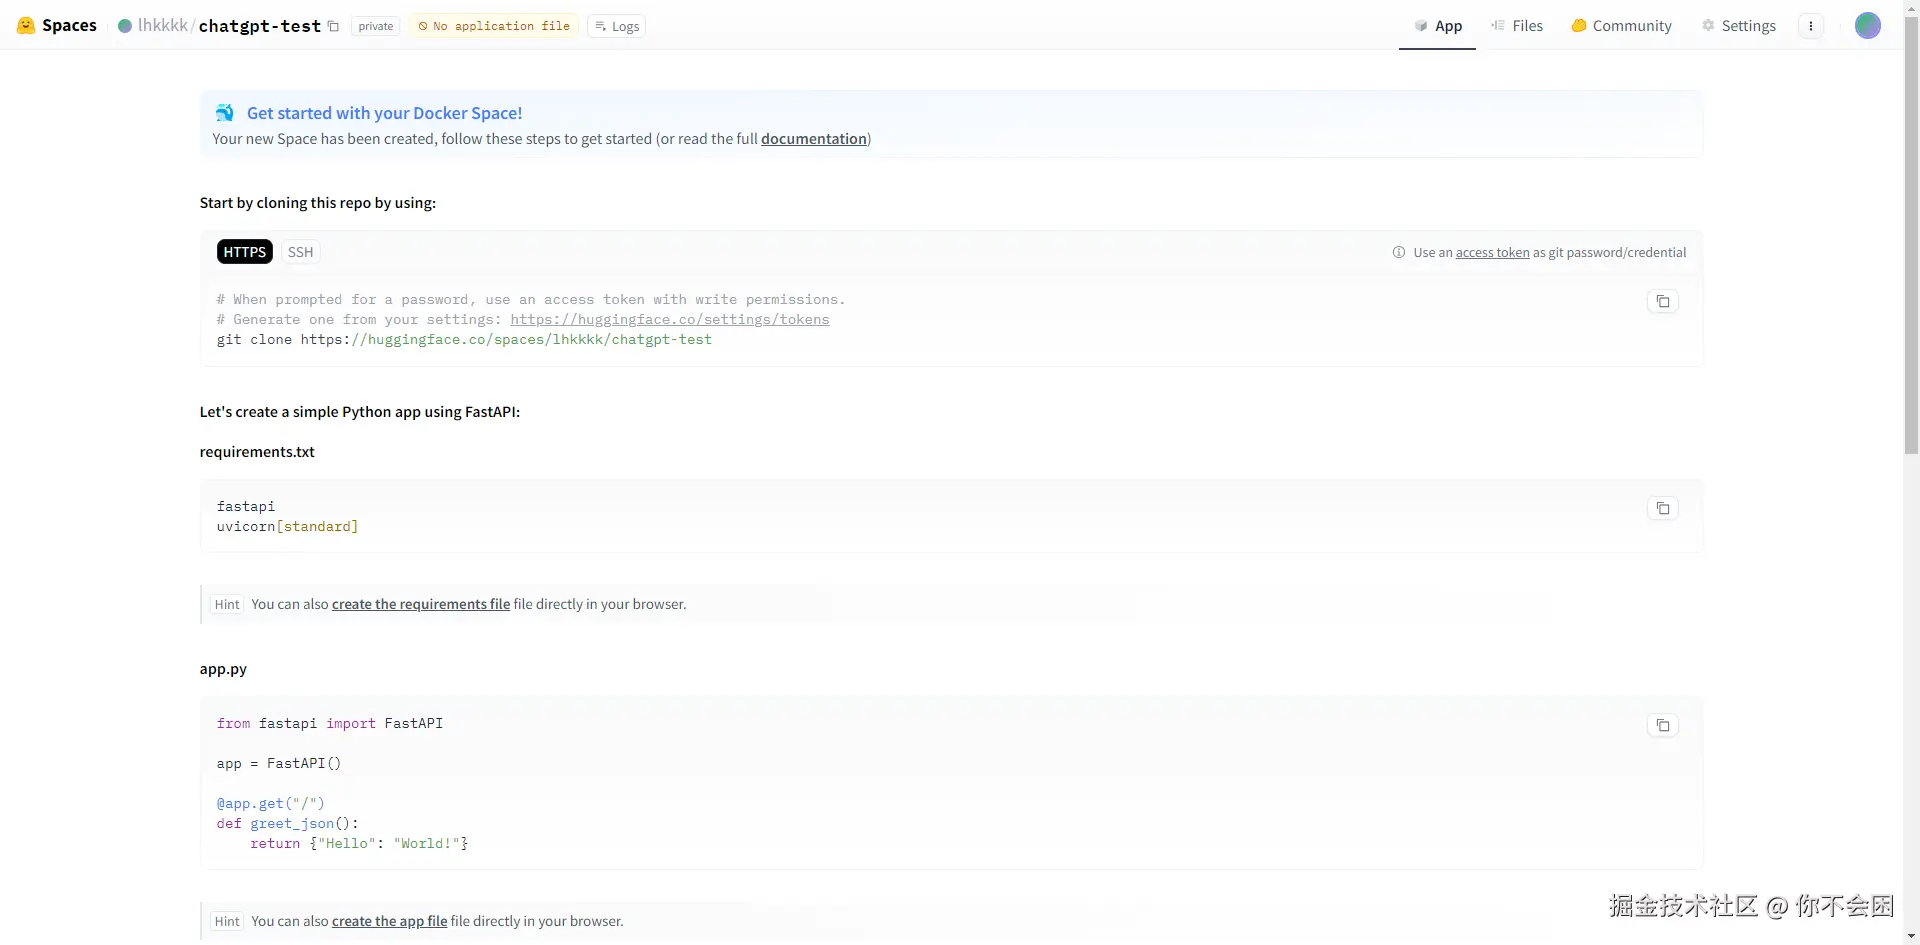Click the 'app.py' heading
This screenshot has width=1920, height=945.
coord(223,669)
